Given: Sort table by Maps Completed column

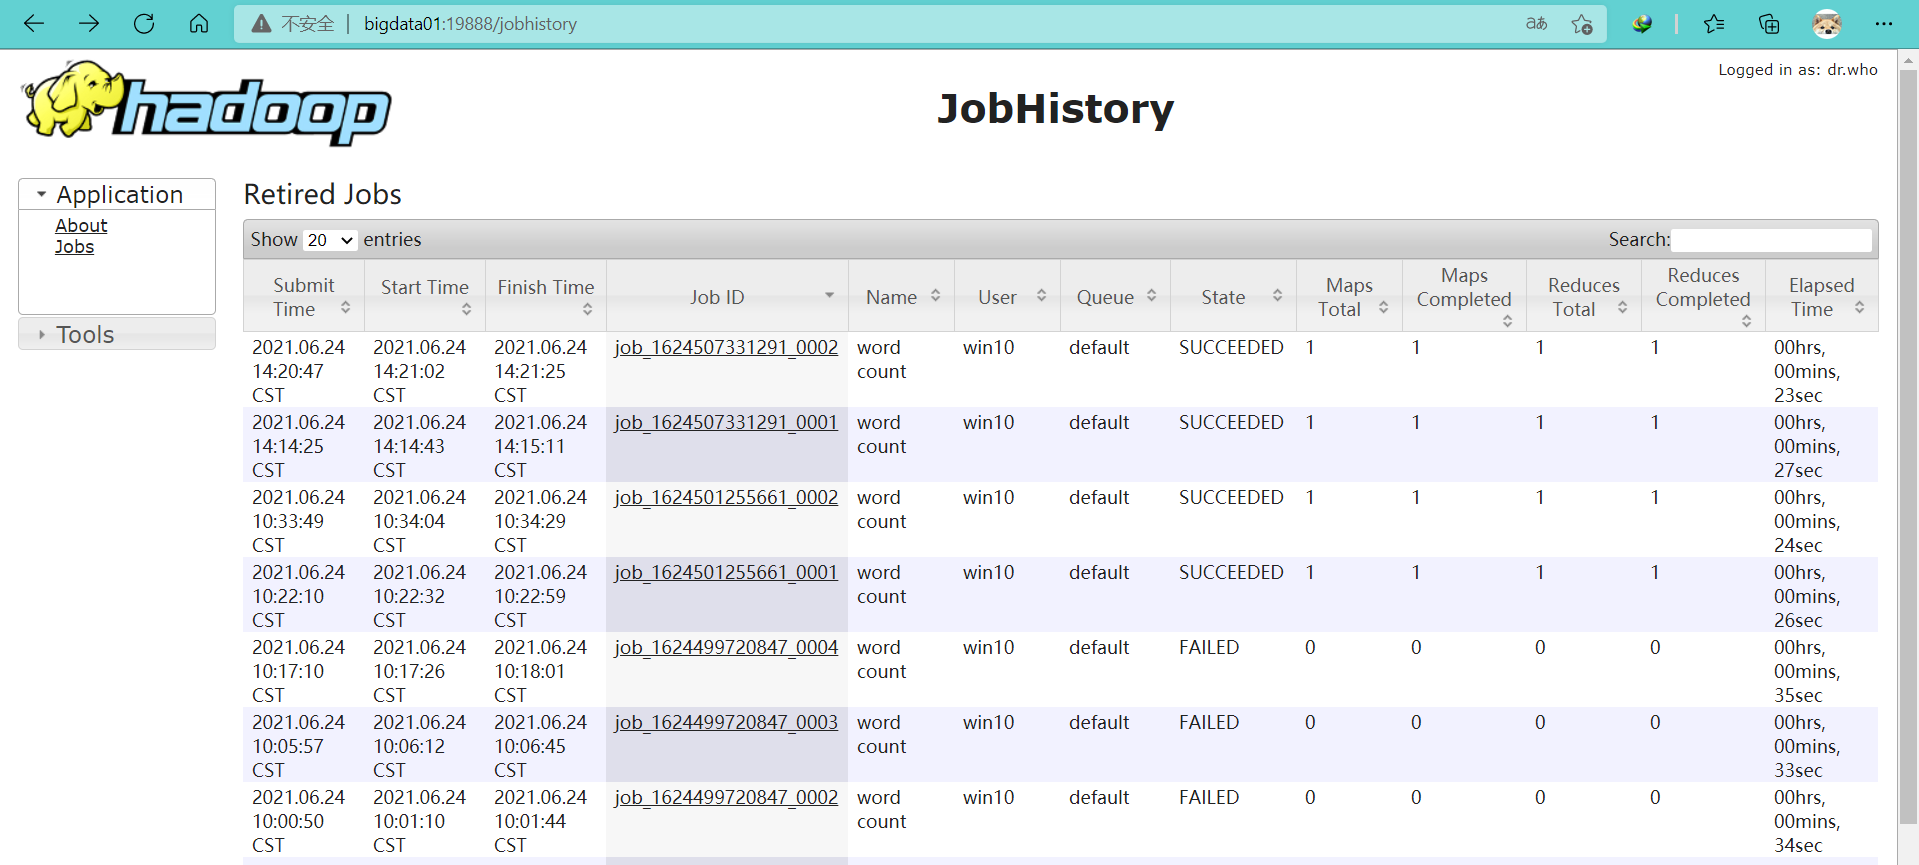Looking at the screenshot, I should click(1464, 296).
